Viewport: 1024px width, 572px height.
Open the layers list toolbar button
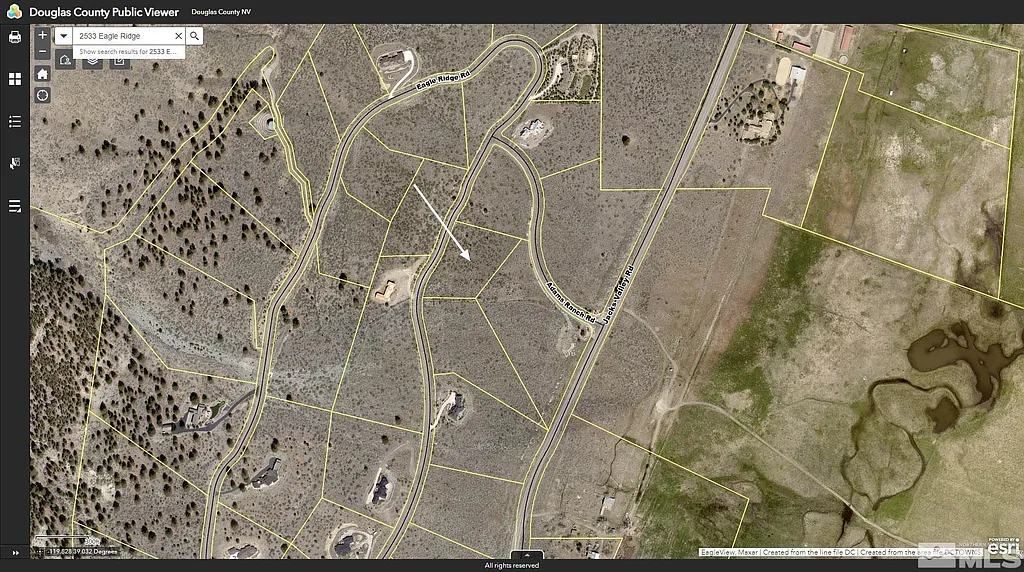[x=92, y=61]
